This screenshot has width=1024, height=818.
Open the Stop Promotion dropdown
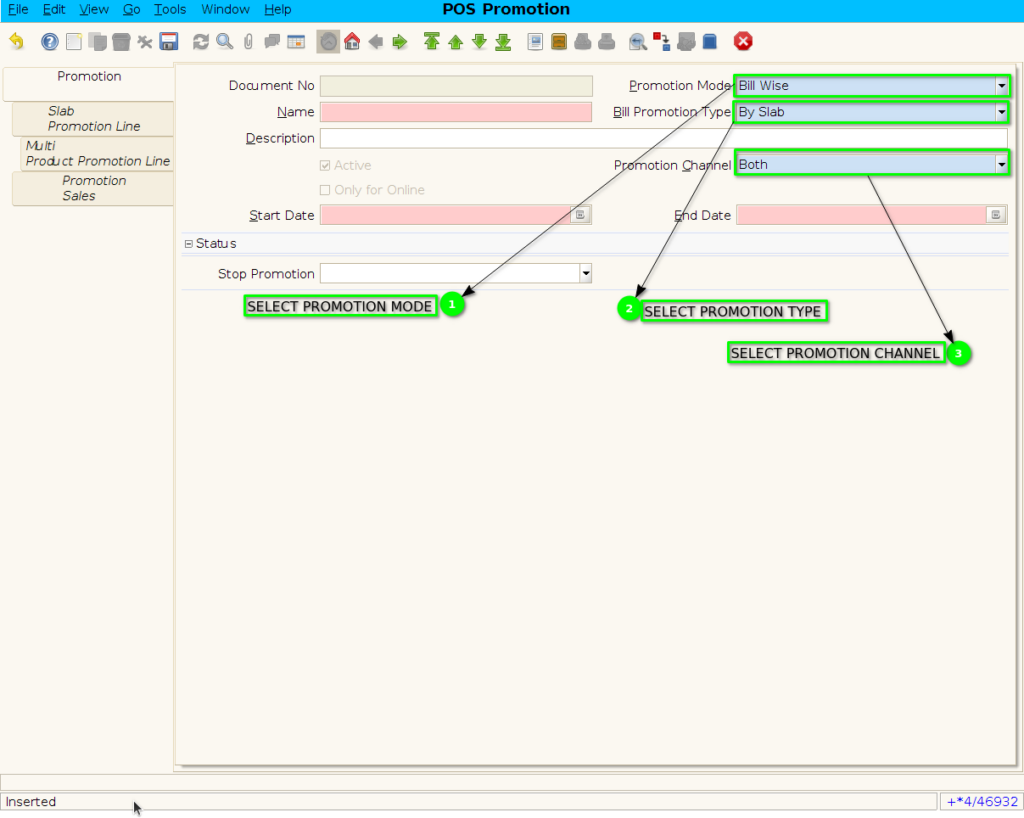[586, 274]
